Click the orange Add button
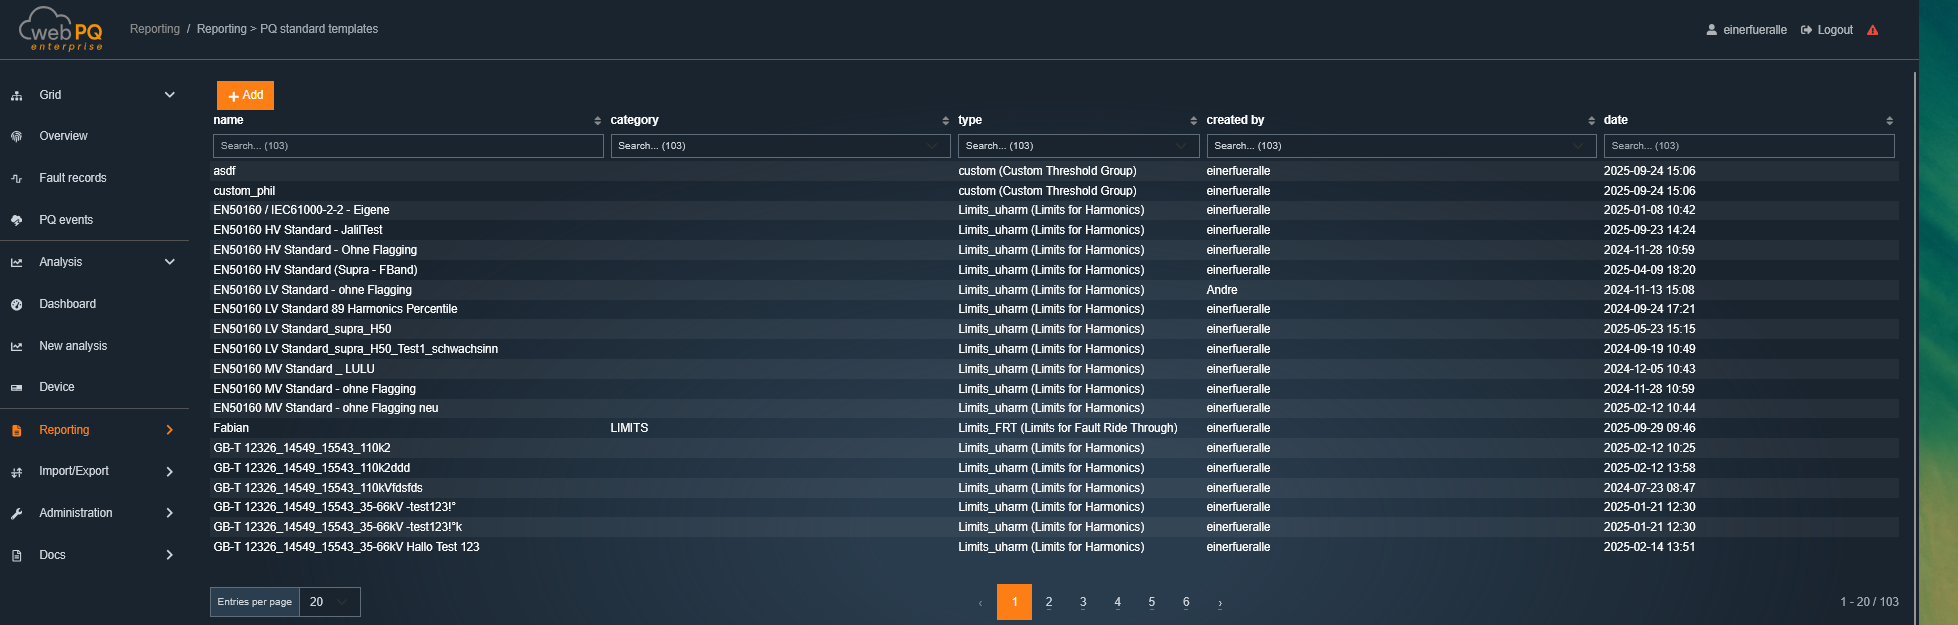 (245, 95)
